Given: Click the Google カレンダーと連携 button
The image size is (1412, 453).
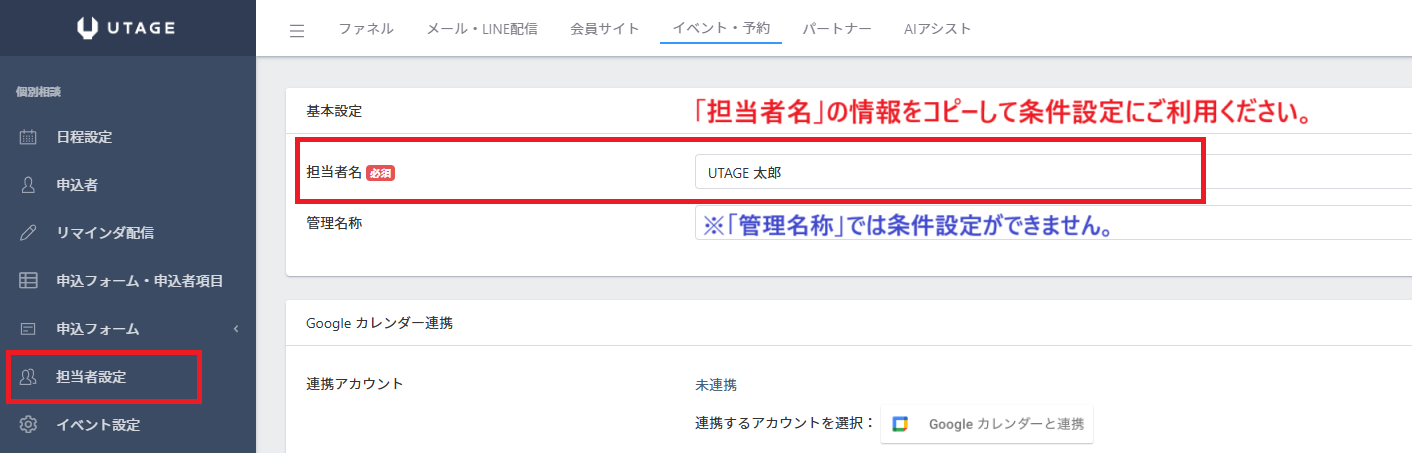Looking at the screenshot, I should 987,424.
